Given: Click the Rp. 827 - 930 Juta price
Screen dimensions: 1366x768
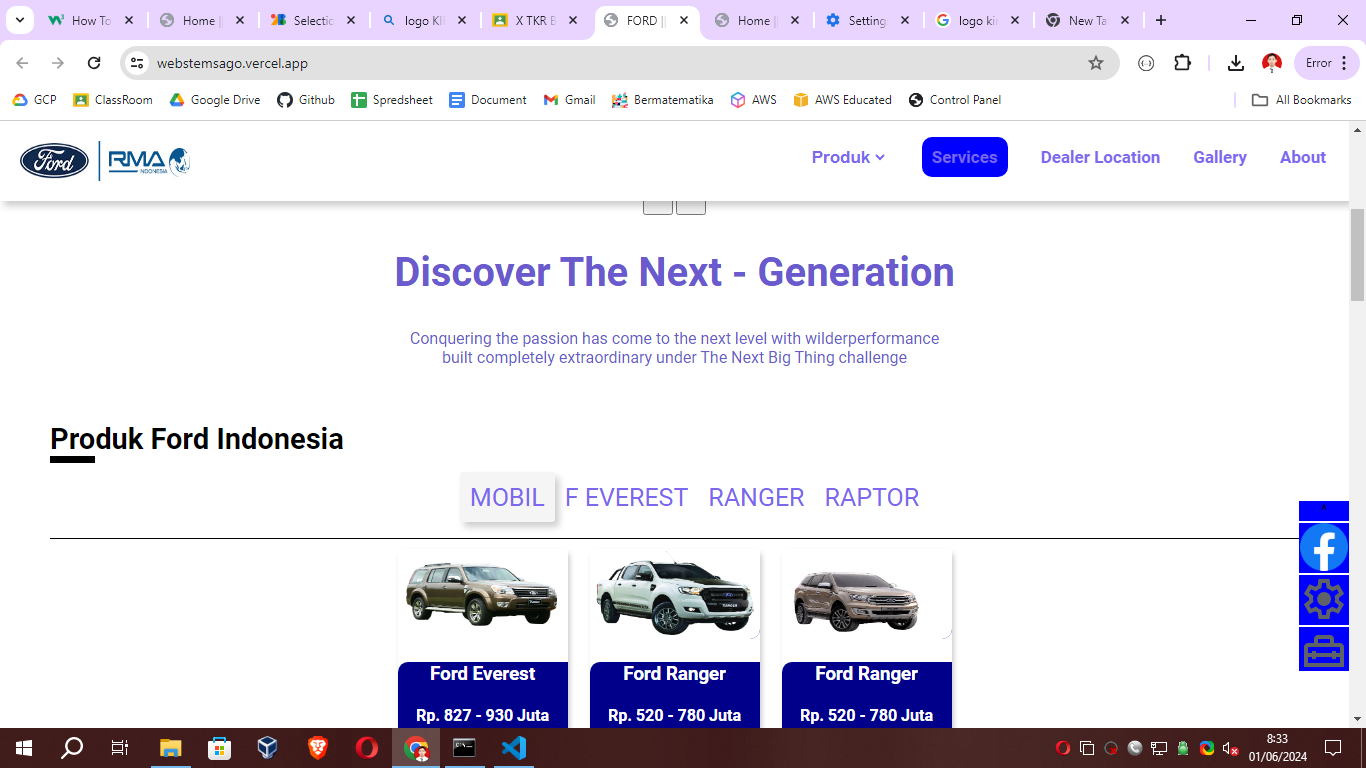Looking at the screenshot, I should click(x=483, y=715).
